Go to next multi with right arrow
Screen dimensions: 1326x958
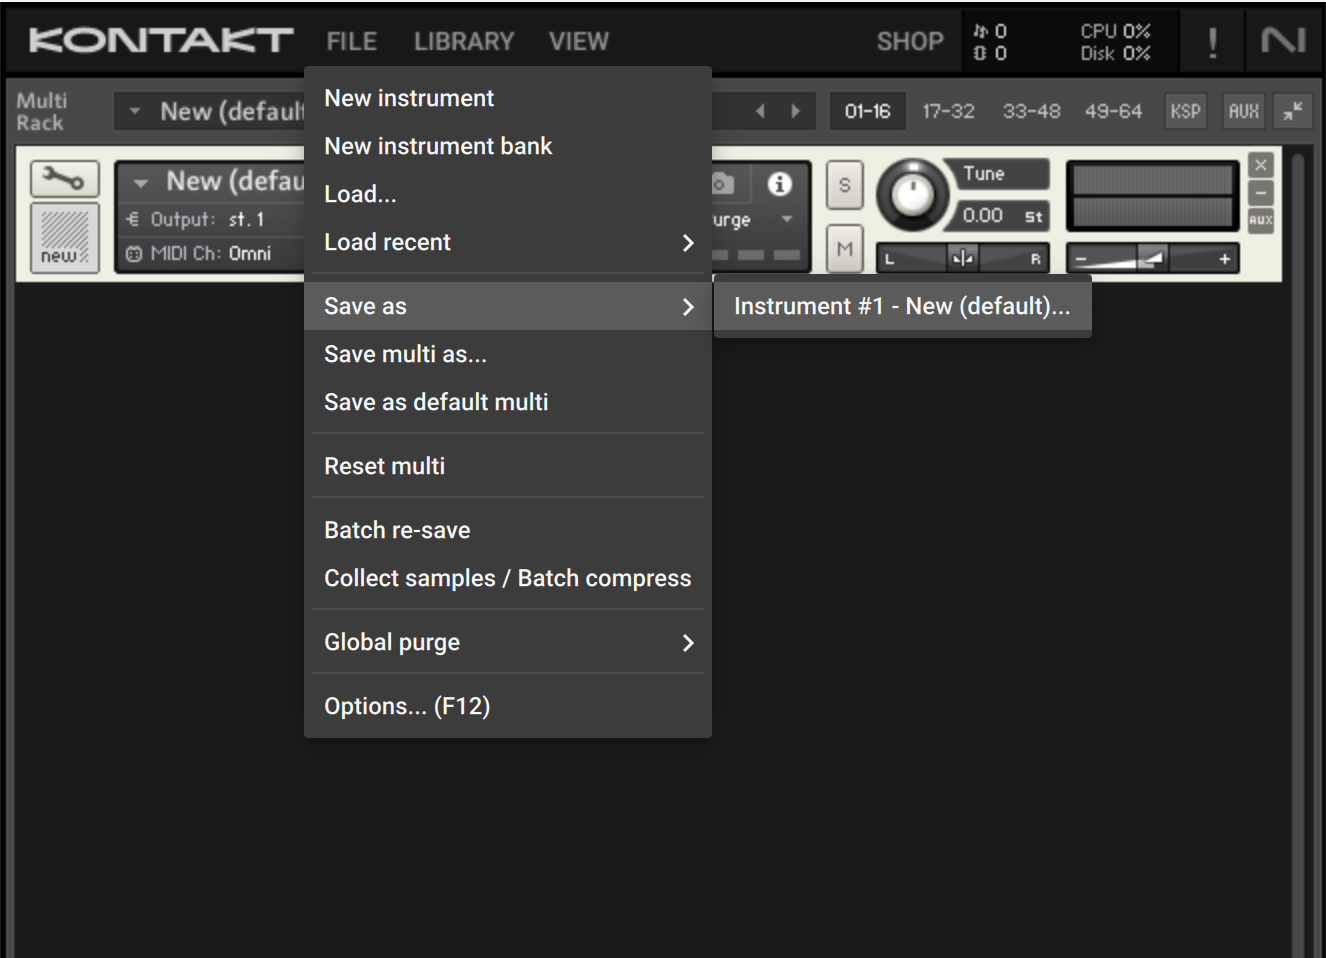796,111
